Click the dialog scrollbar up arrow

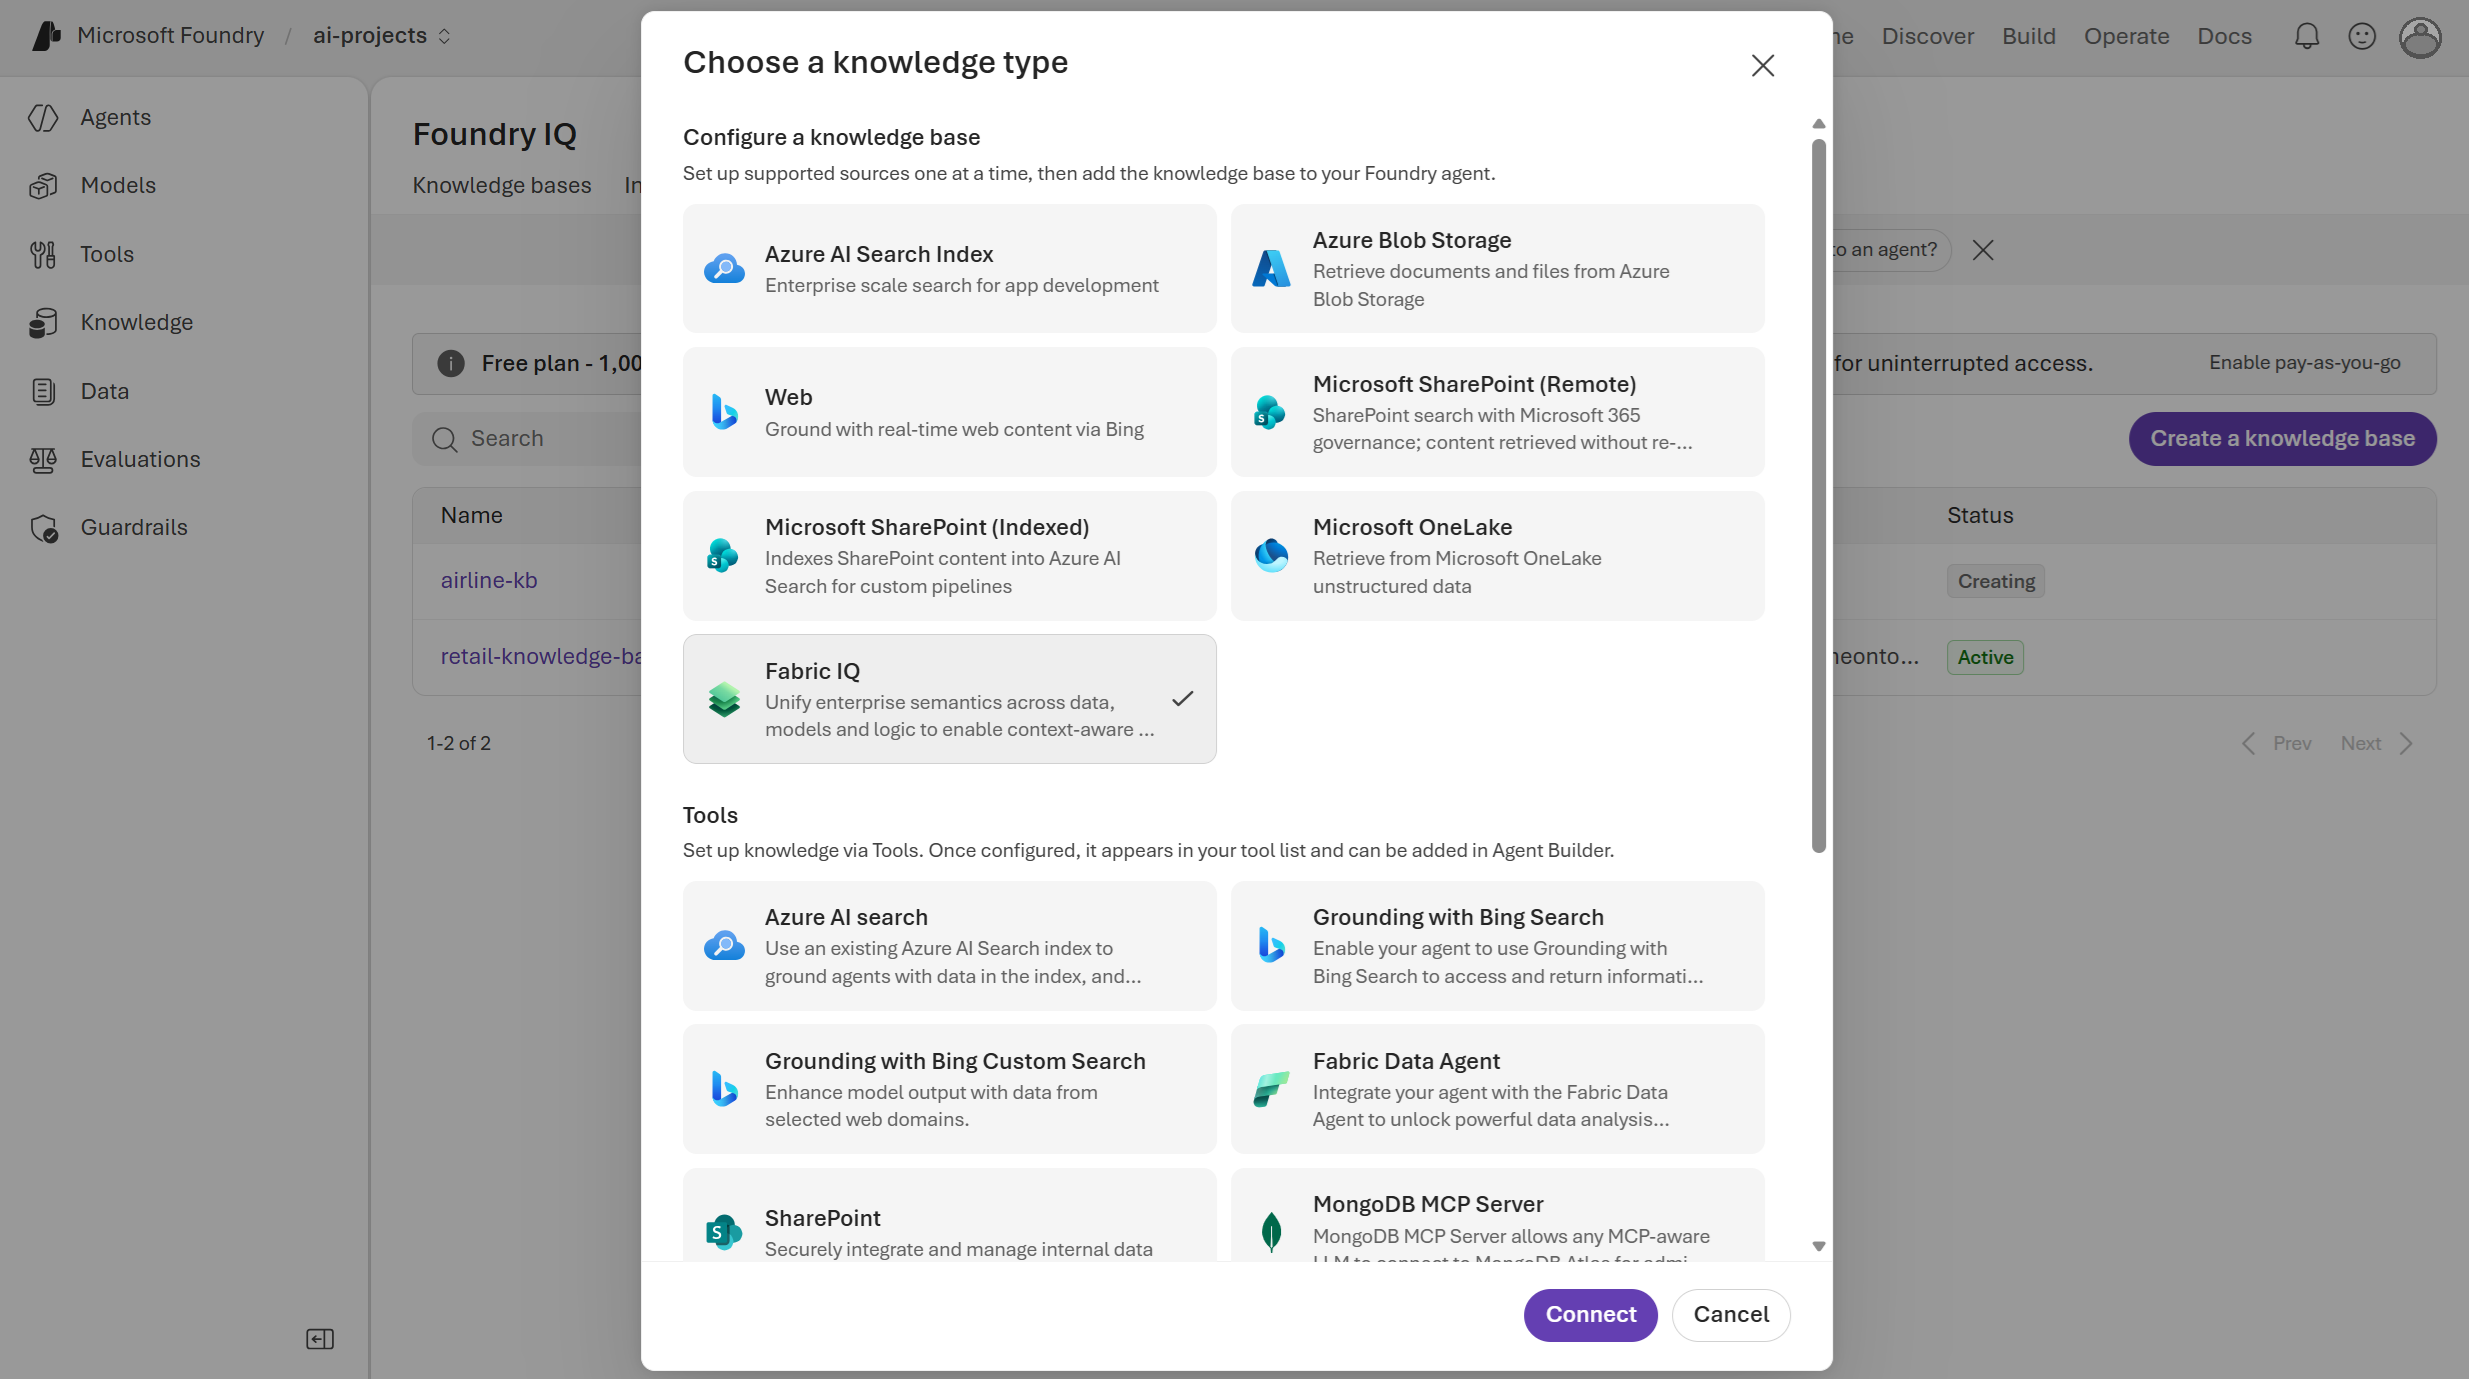[1819, 124]
